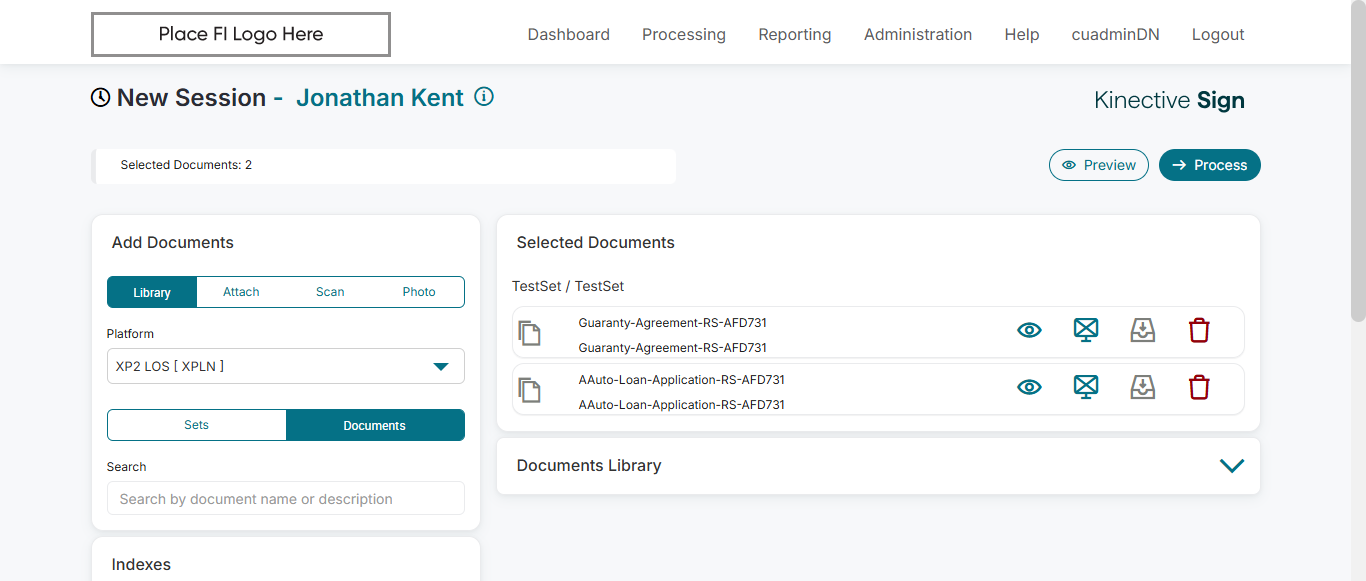1366x581 pixels.
Task: Click the inbox download icon for AAuto-Loan-Application
Action: 1143,387
